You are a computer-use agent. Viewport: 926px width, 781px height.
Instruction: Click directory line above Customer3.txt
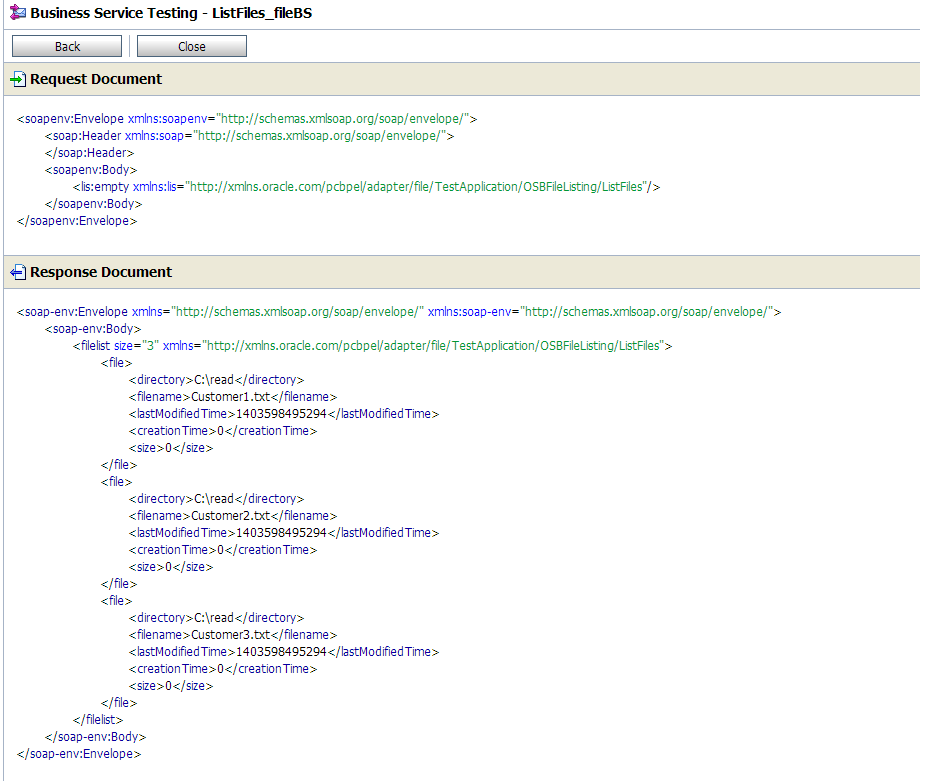point(216,618)
